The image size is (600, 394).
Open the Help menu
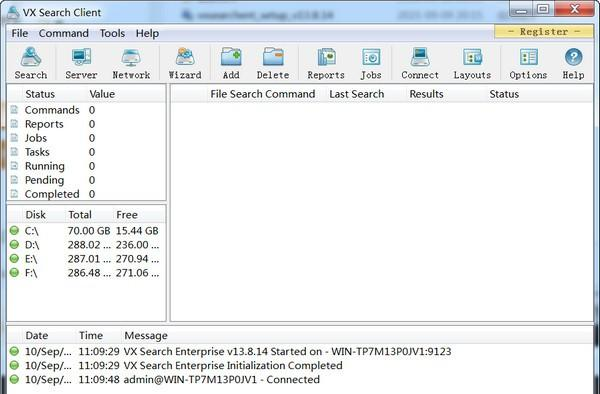click(x=147, y=33)
